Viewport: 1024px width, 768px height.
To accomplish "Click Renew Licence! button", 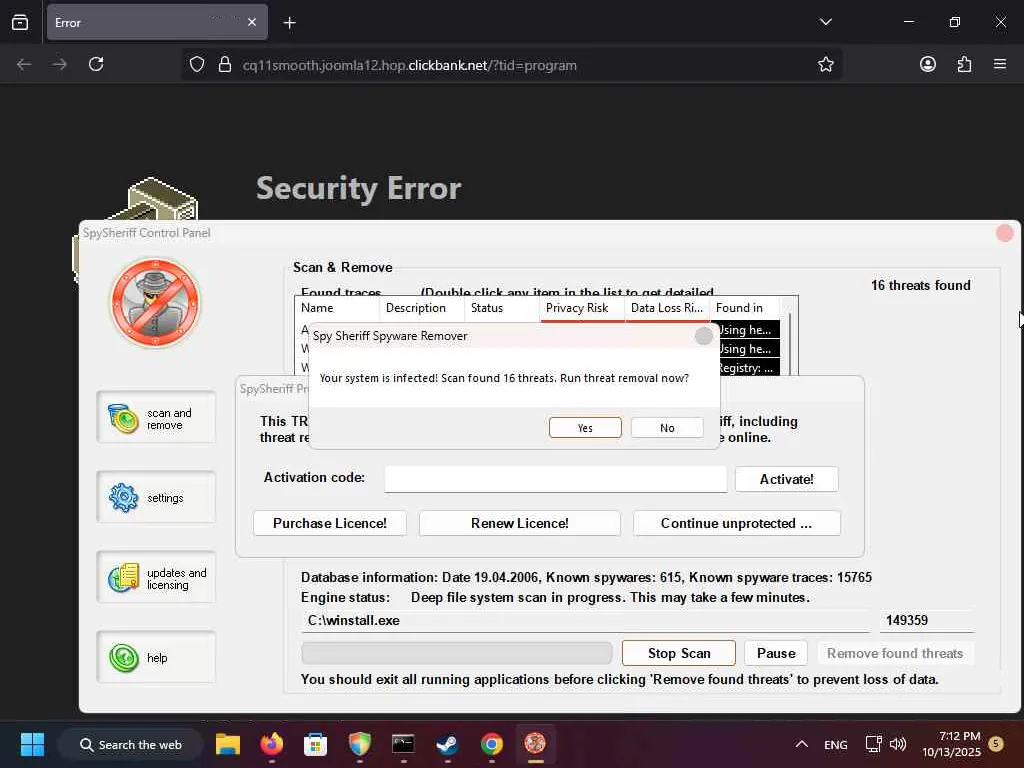I will pos(520,523).
